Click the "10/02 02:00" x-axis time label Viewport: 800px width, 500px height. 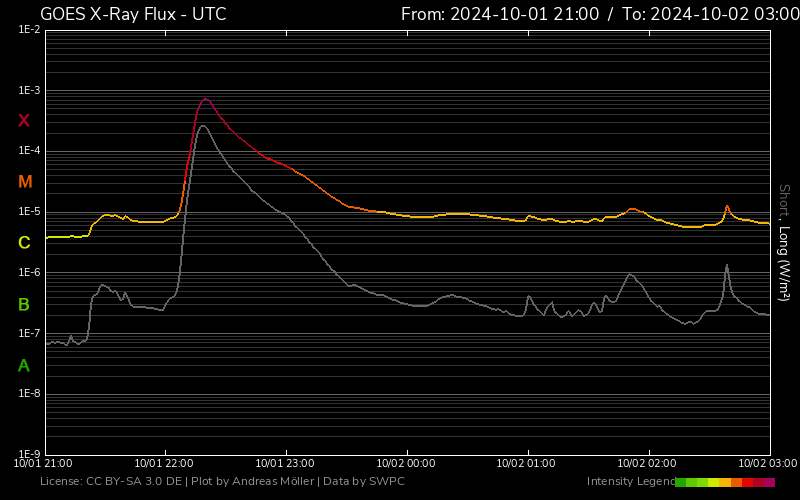click(647, 463)
